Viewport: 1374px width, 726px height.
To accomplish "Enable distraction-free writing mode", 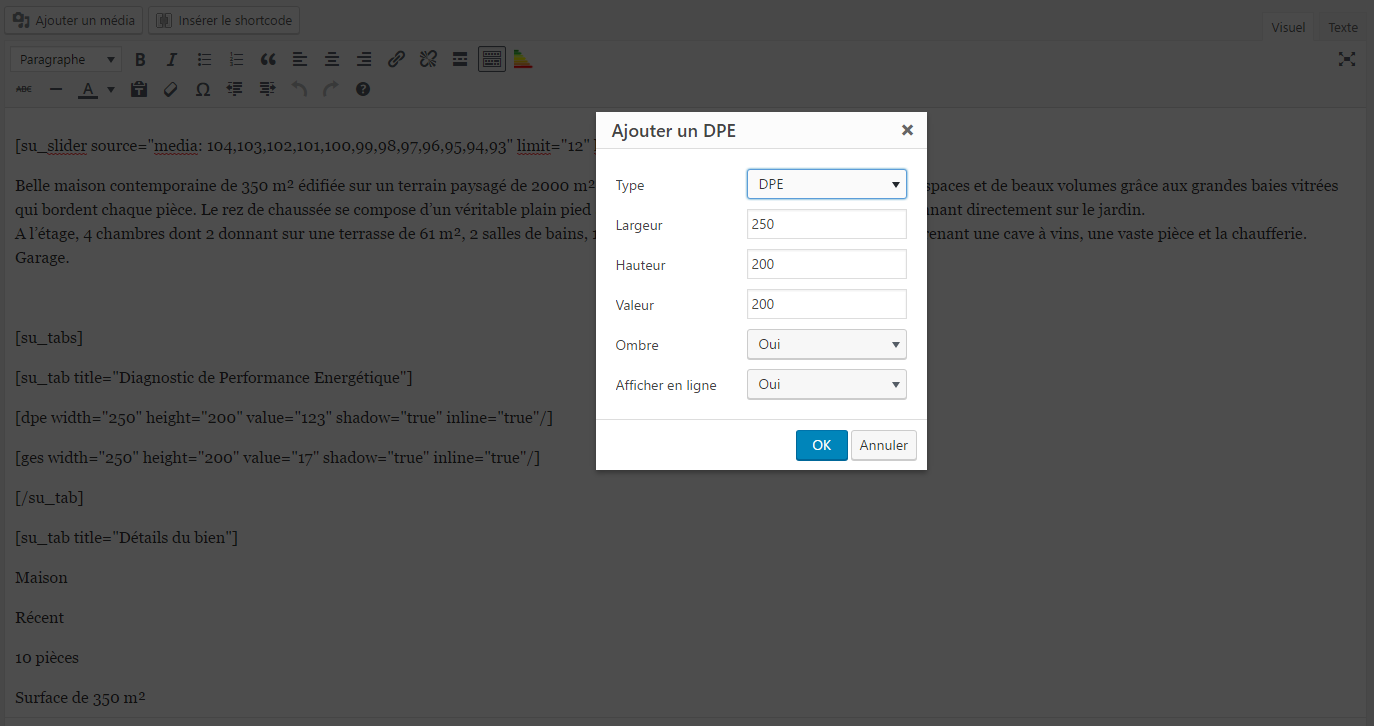I will 1347,59.
